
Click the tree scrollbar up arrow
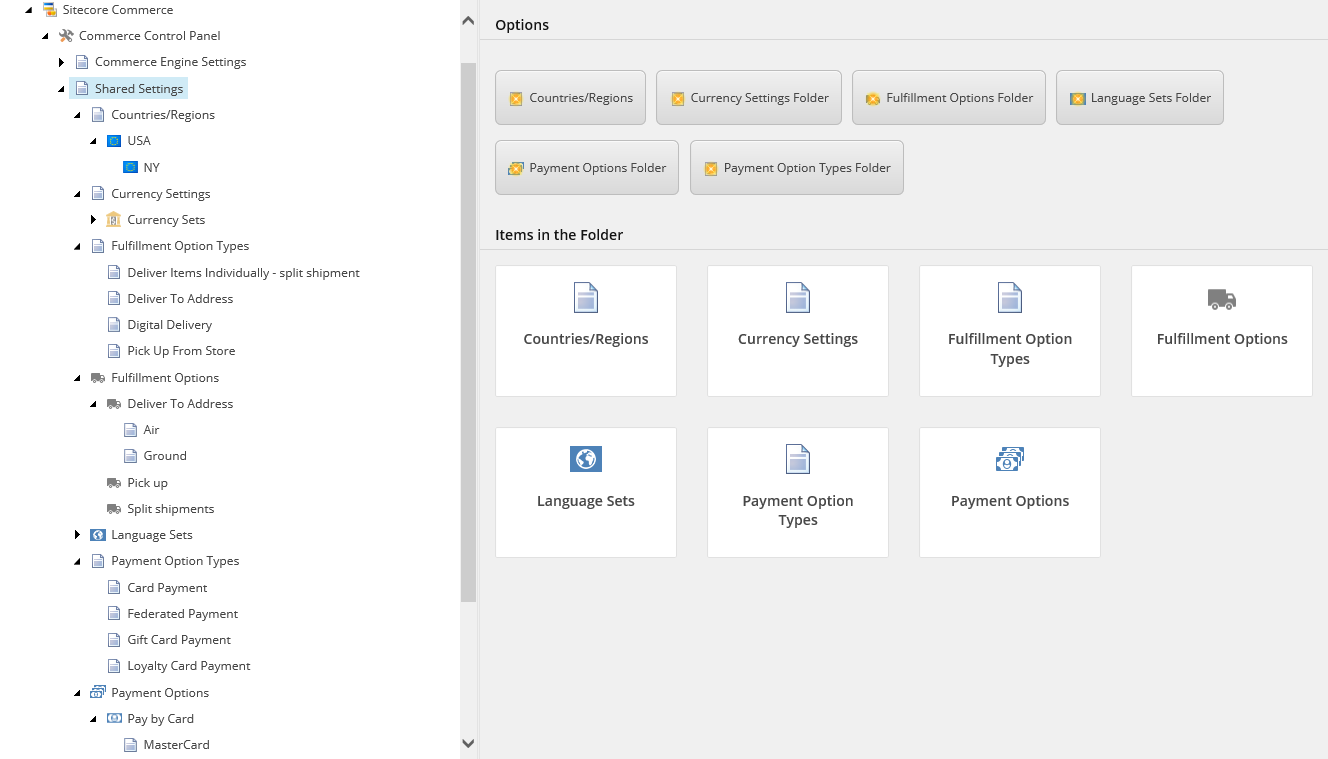click(468, 19)
